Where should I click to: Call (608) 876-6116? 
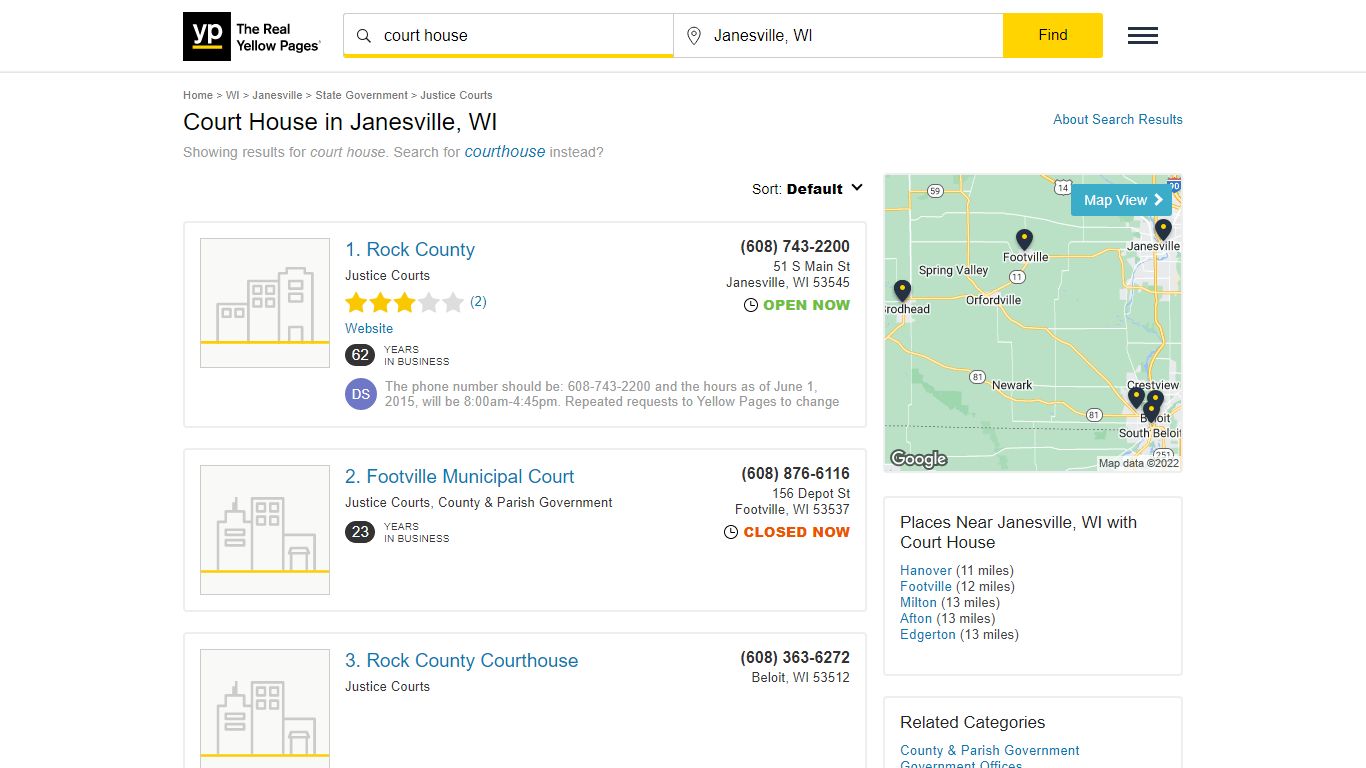[795, 474]
